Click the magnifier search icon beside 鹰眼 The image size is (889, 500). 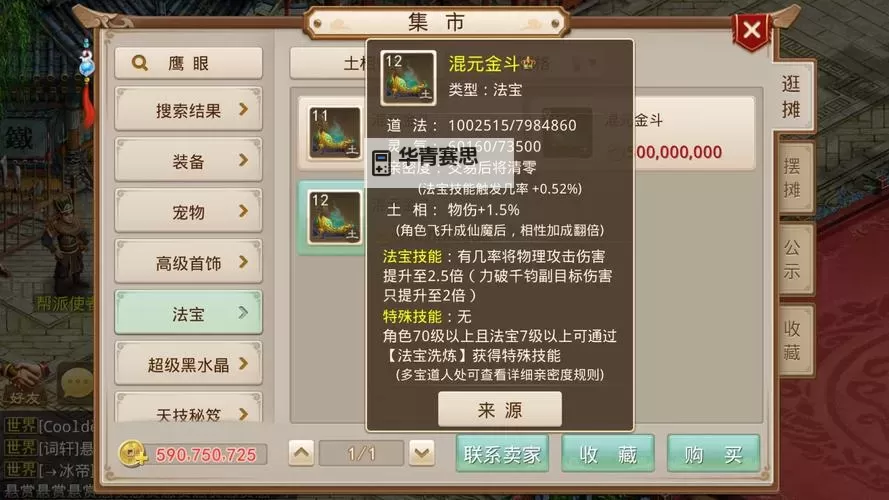[x=139, y=62]
